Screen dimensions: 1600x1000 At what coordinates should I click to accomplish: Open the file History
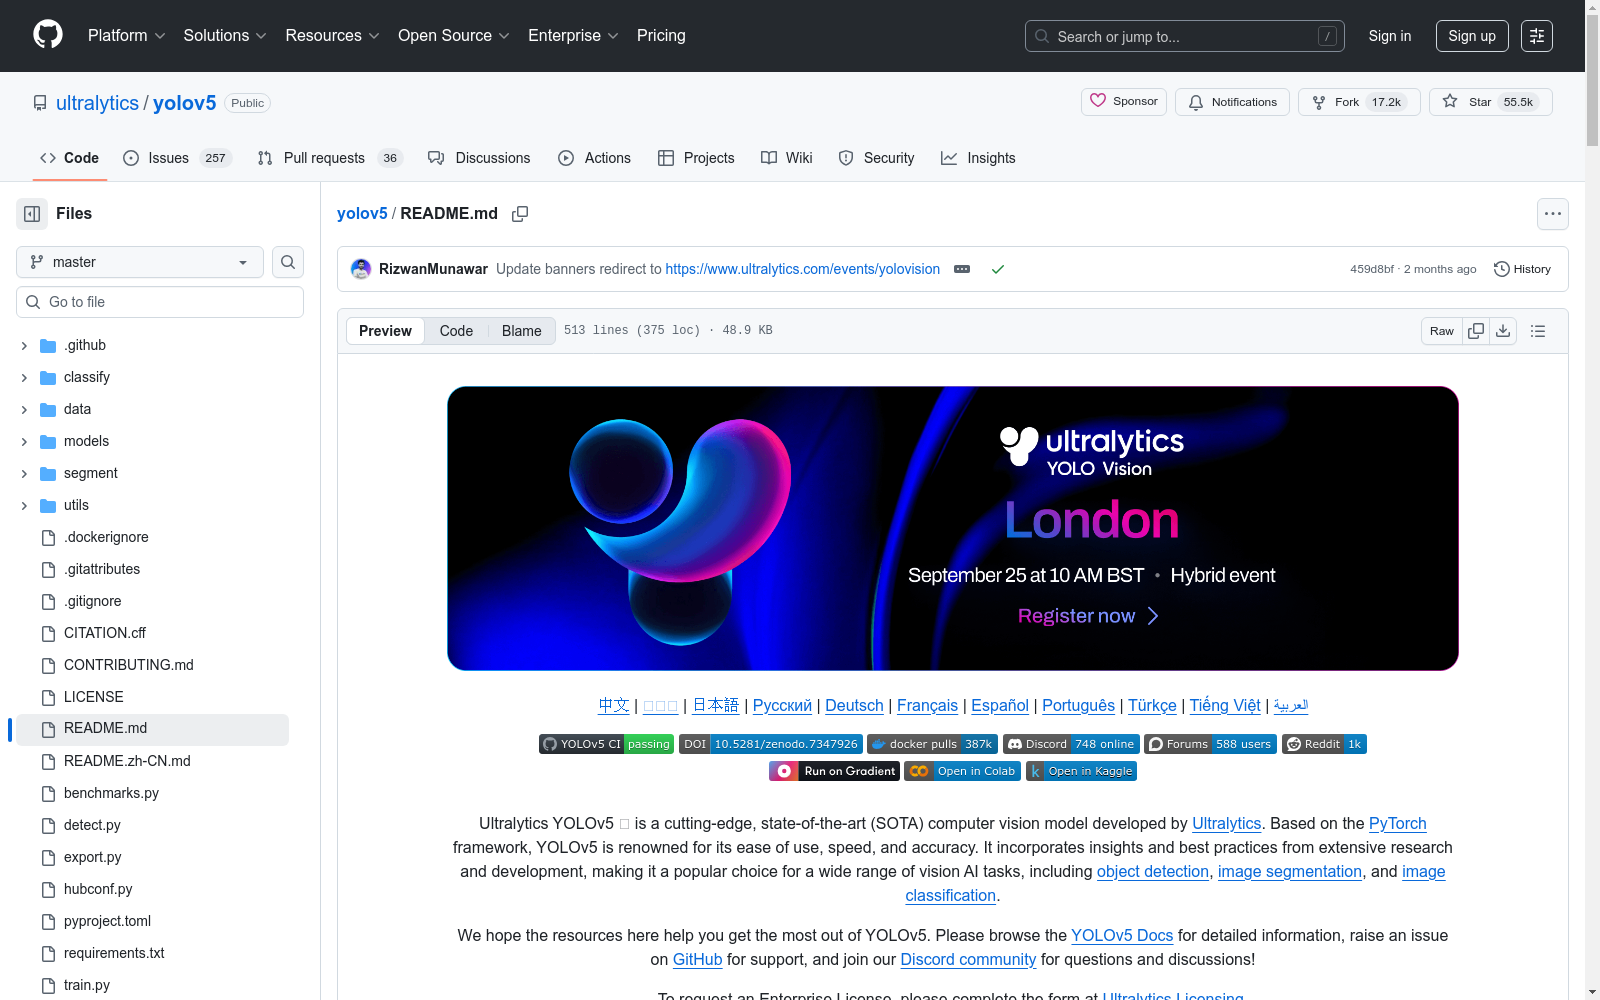pos(1522,269)
